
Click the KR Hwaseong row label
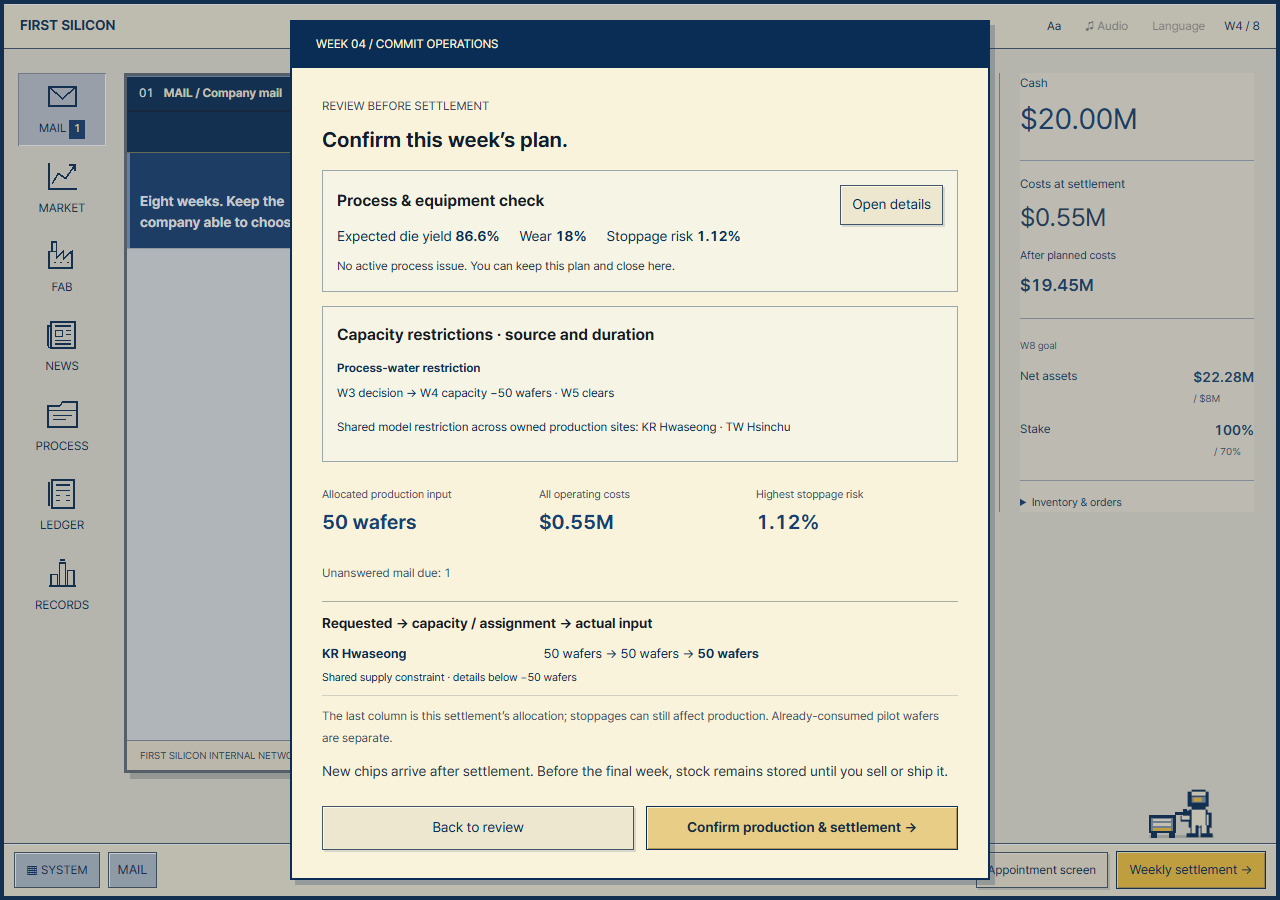click(x=364, y=654)
